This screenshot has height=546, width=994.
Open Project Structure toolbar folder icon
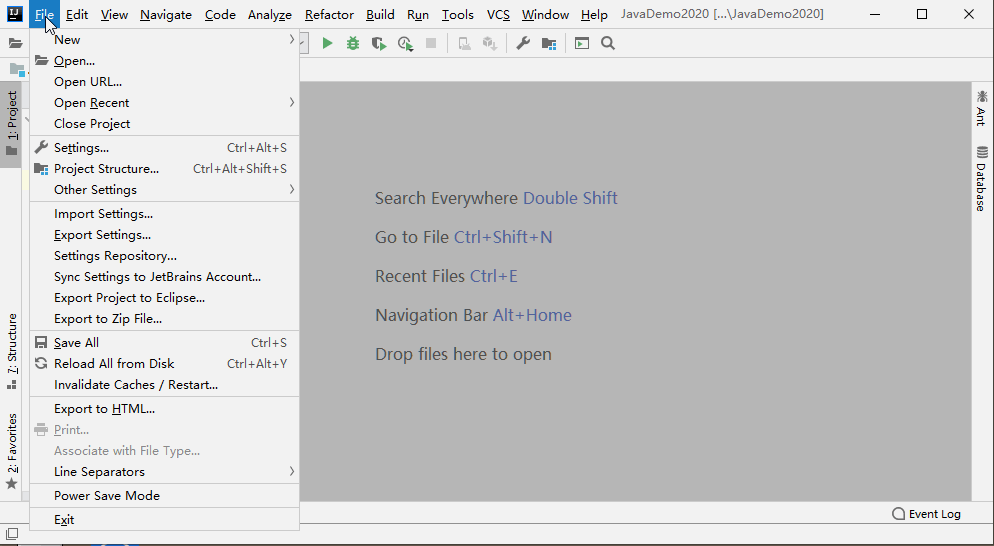pyautogui.click(x=549, y=43)
